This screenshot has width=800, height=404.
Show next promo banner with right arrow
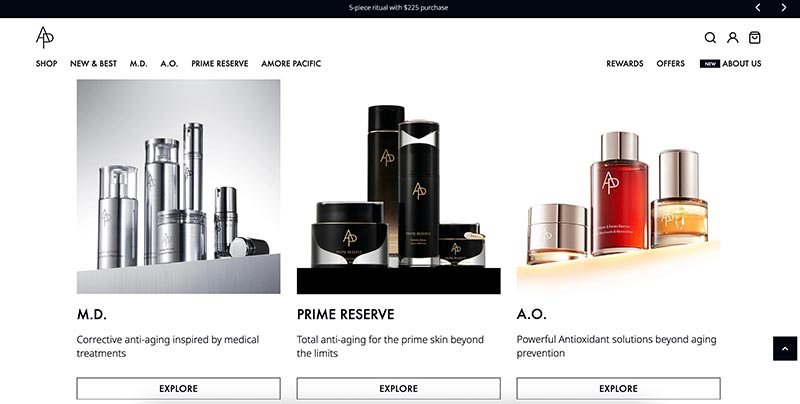coord(784,8)
